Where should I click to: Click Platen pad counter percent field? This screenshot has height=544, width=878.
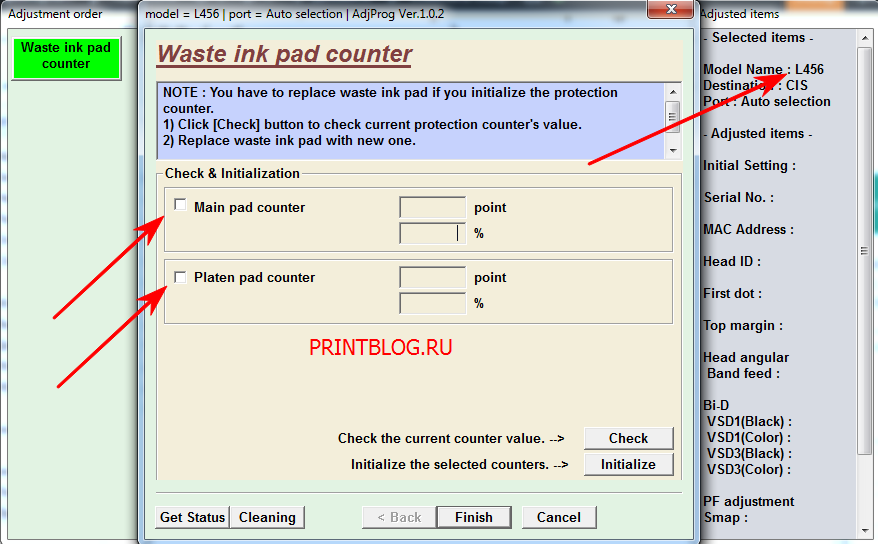click(x=432, y=303)
